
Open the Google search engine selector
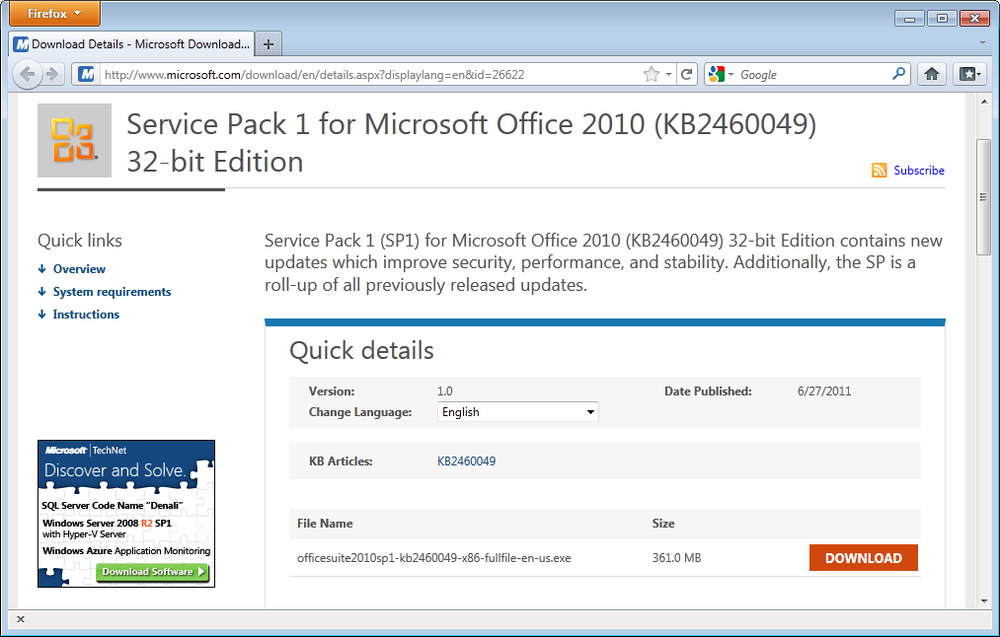point(721,75)
